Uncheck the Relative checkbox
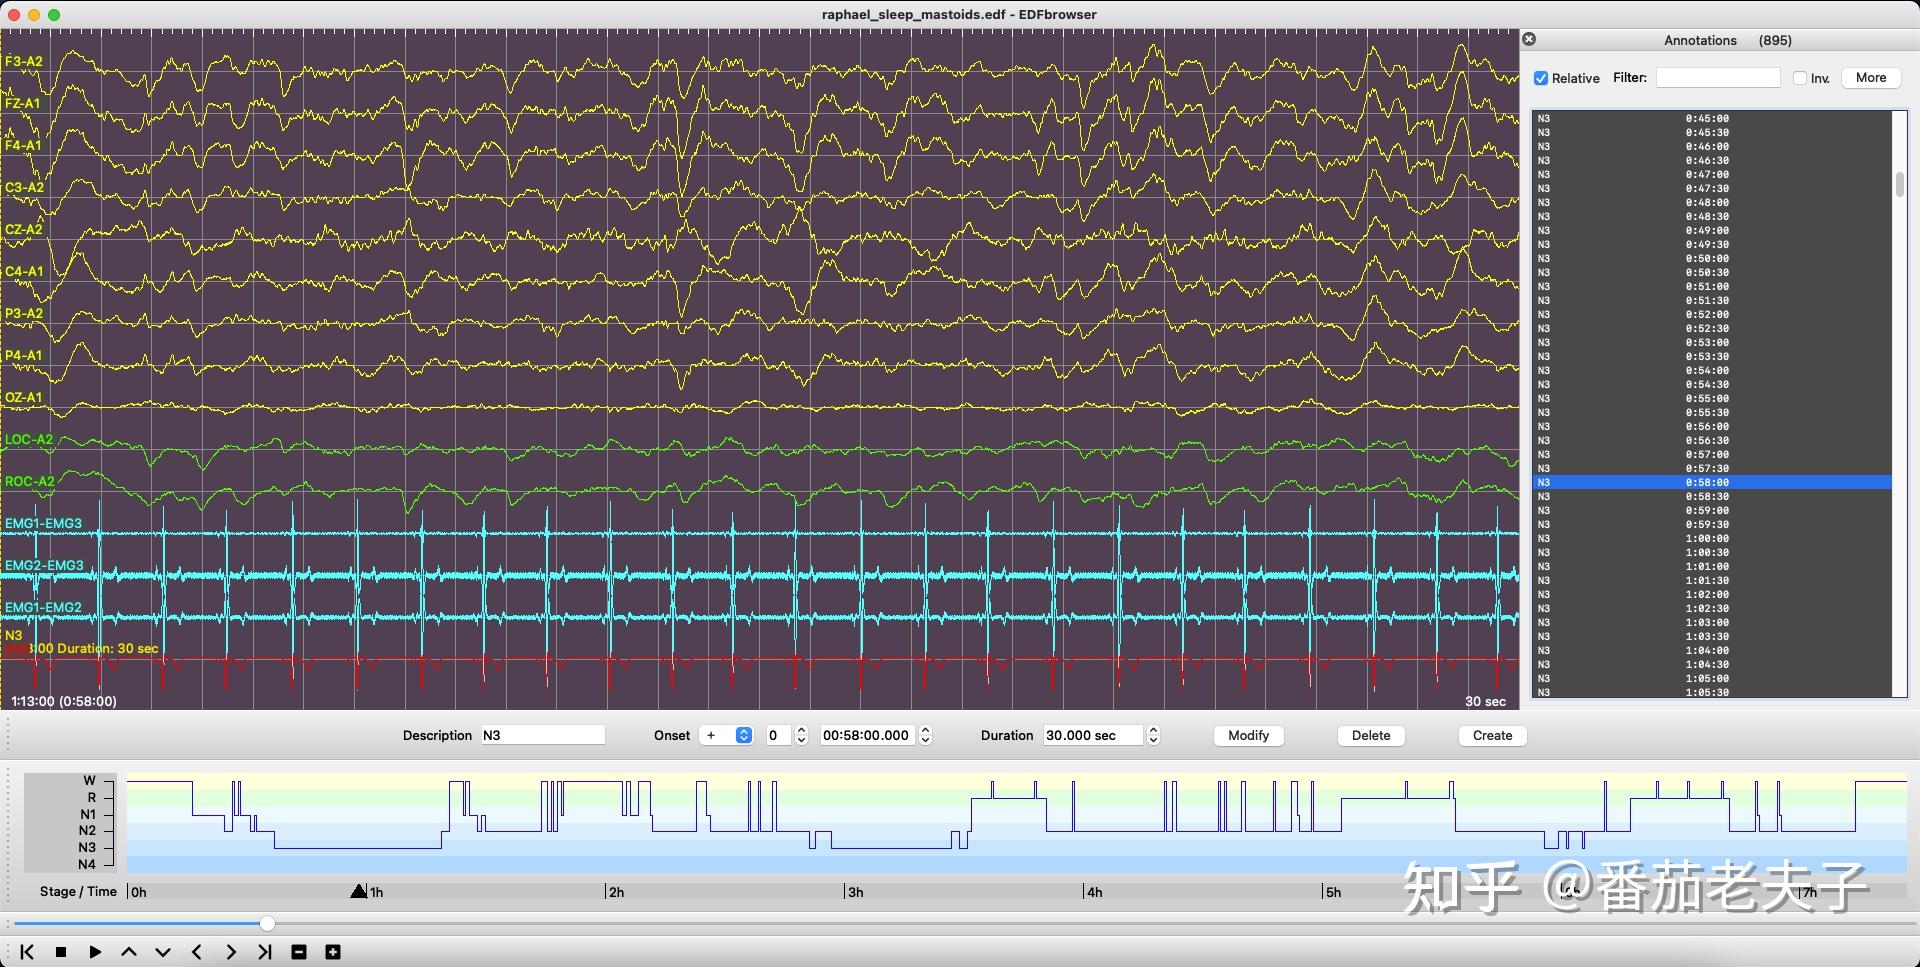1920x967 pixels. (1541, 78)
